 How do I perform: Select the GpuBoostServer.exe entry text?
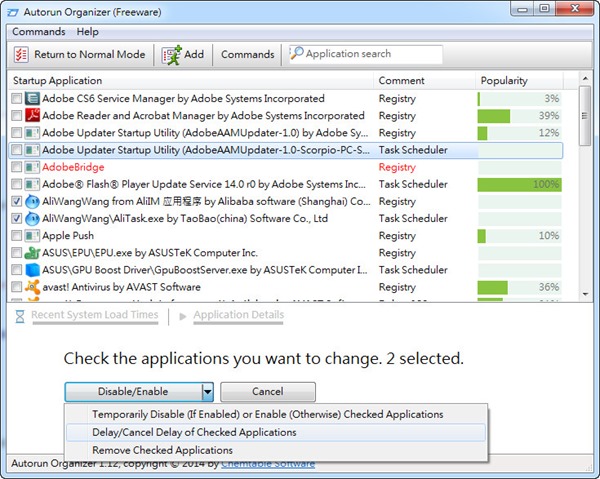pos(205,270)
